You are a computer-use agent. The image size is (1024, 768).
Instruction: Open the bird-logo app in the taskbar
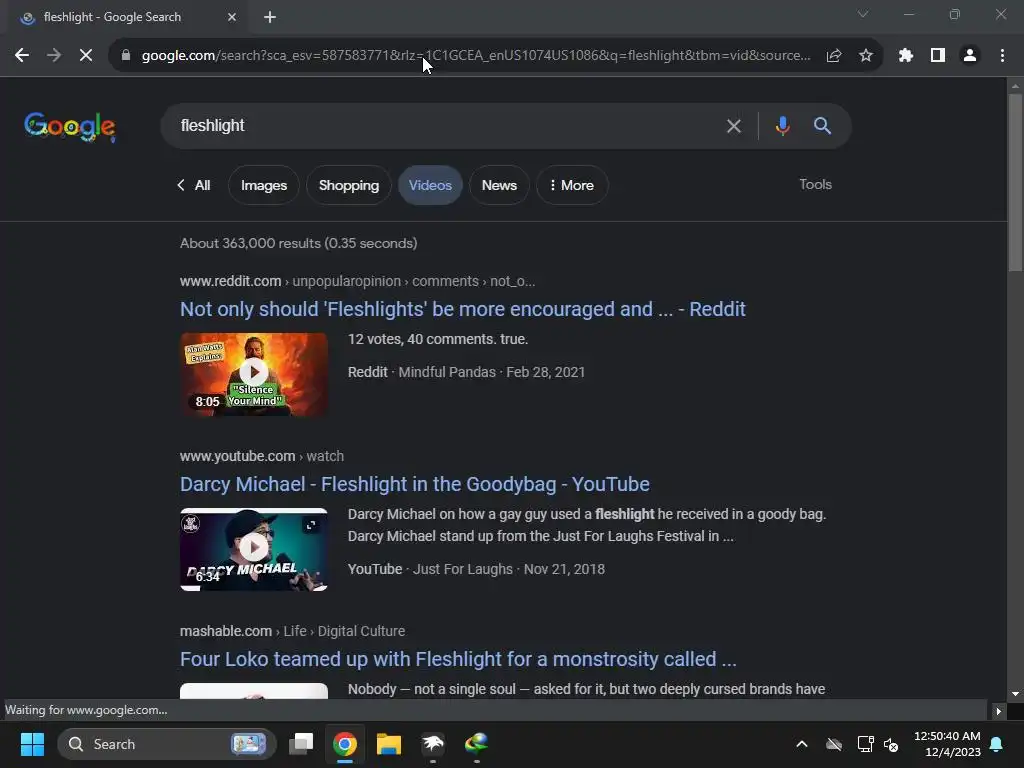(433, 744)
